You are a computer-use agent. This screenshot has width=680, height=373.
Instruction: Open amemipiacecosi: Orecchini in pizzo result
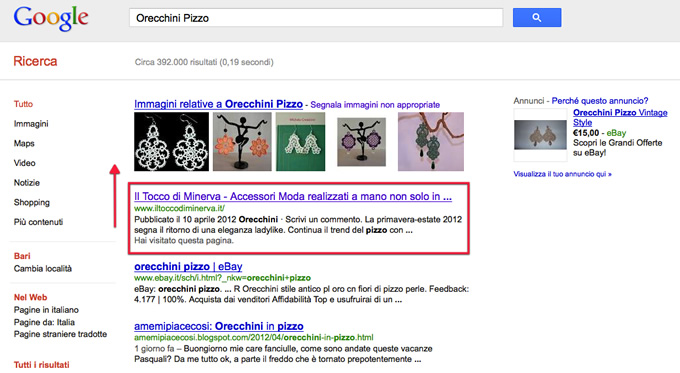(x=219, y=326)
